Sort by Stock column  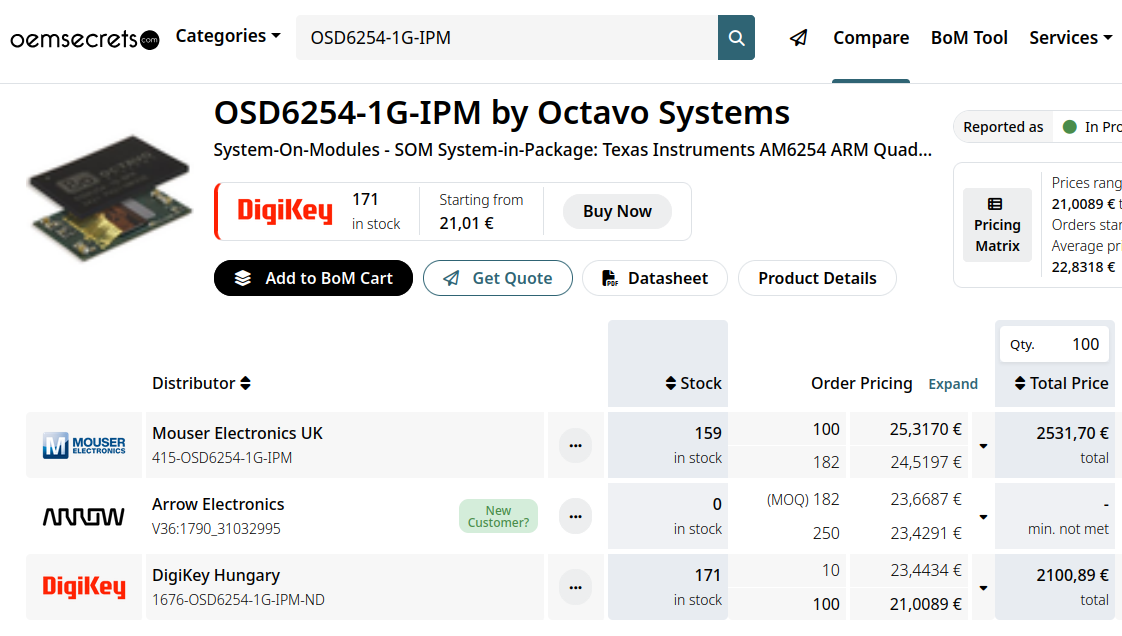pos(693,383)
